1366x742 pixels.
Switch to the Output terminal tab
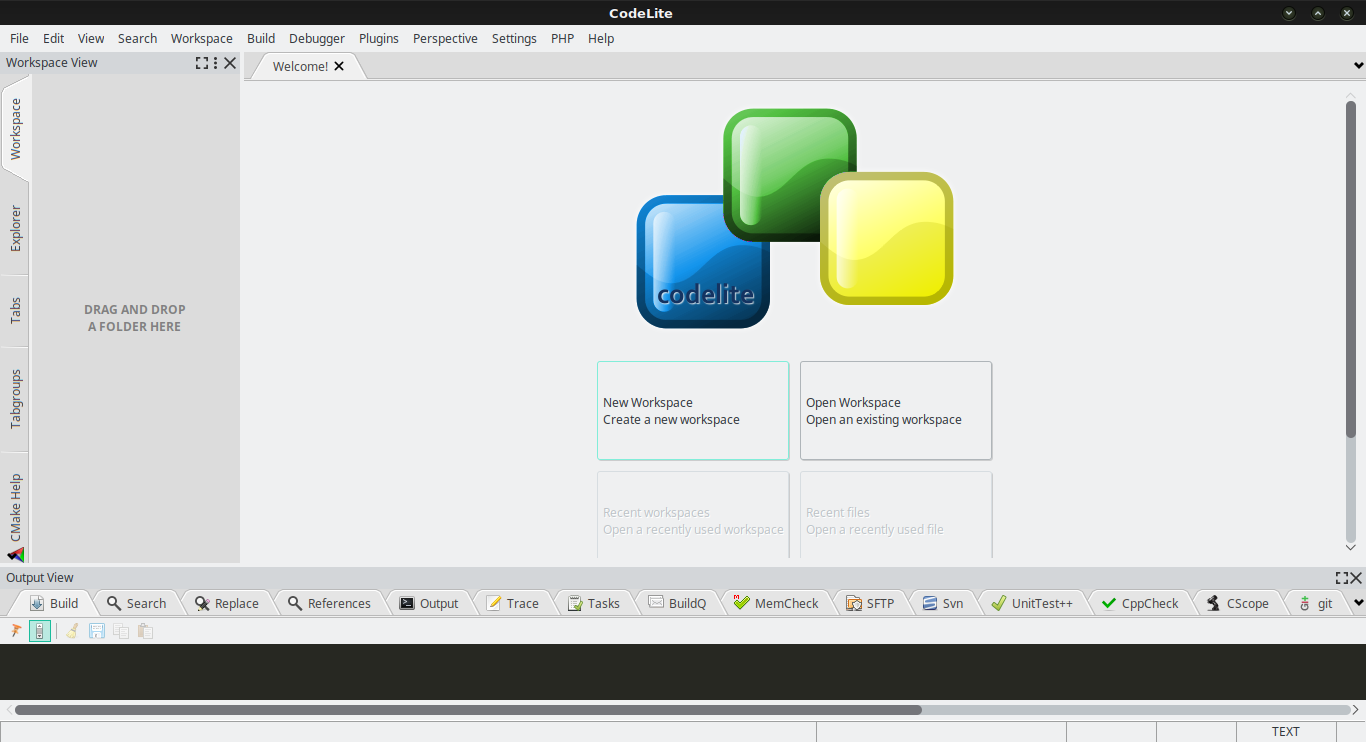click(429, 603)
